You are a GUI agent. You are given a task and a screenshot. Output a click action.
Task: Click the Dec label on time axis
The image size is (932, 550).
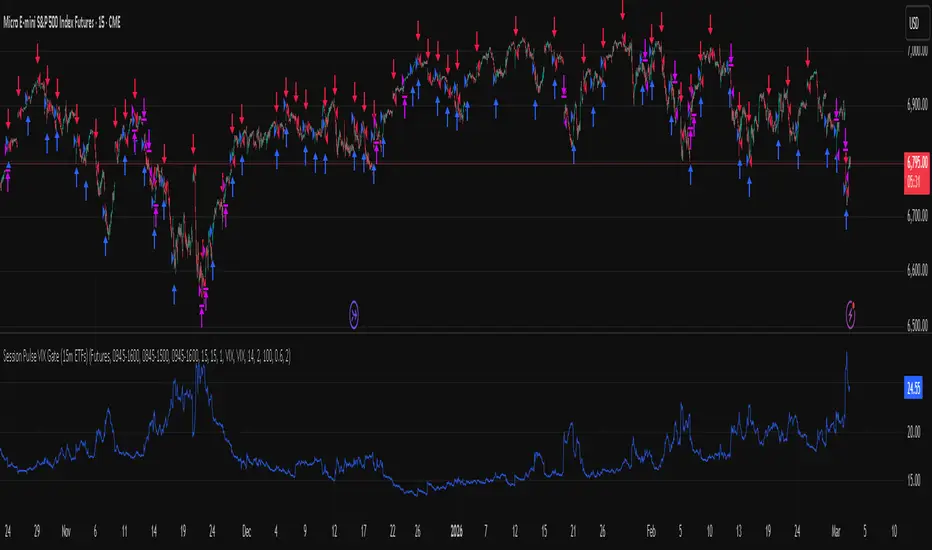click(x=247, y=532)
